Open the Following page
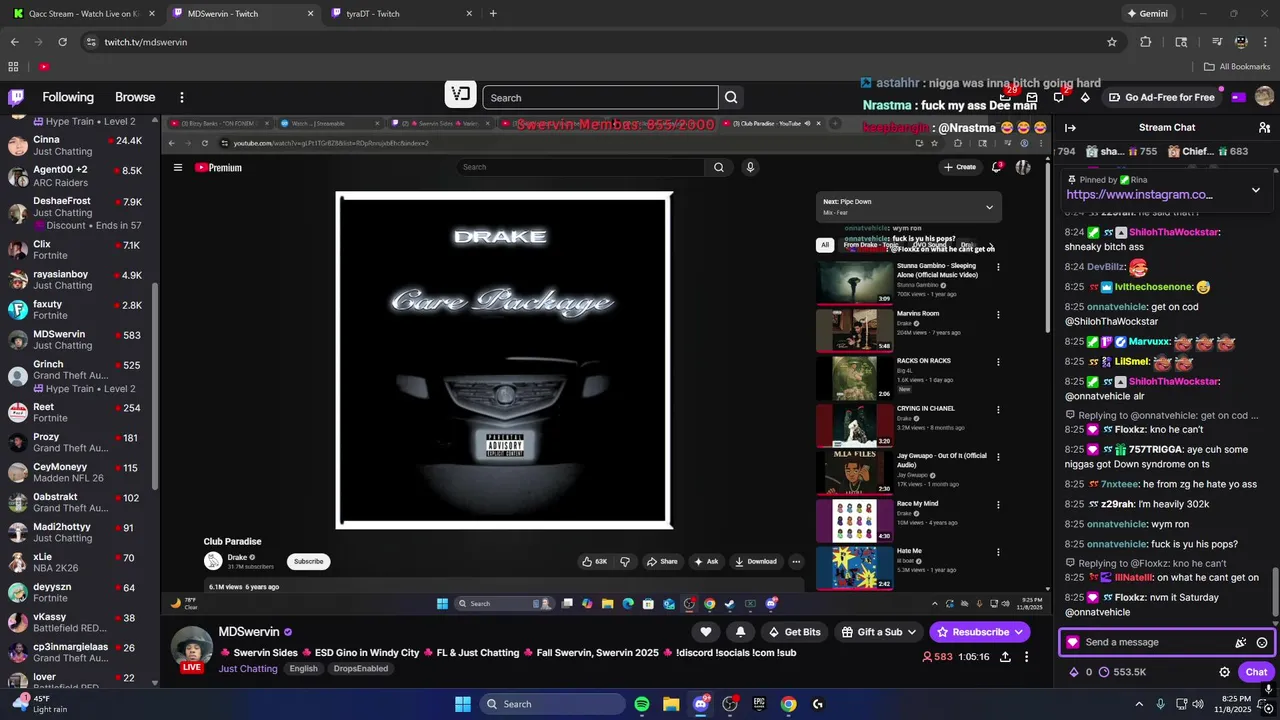Viewport: 1280px width, 720px height. (x=68, y=97)
